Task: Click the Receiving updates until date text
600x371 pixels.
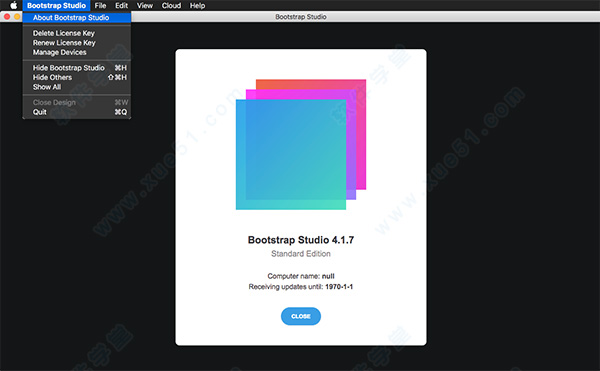Action: [301, 286]
